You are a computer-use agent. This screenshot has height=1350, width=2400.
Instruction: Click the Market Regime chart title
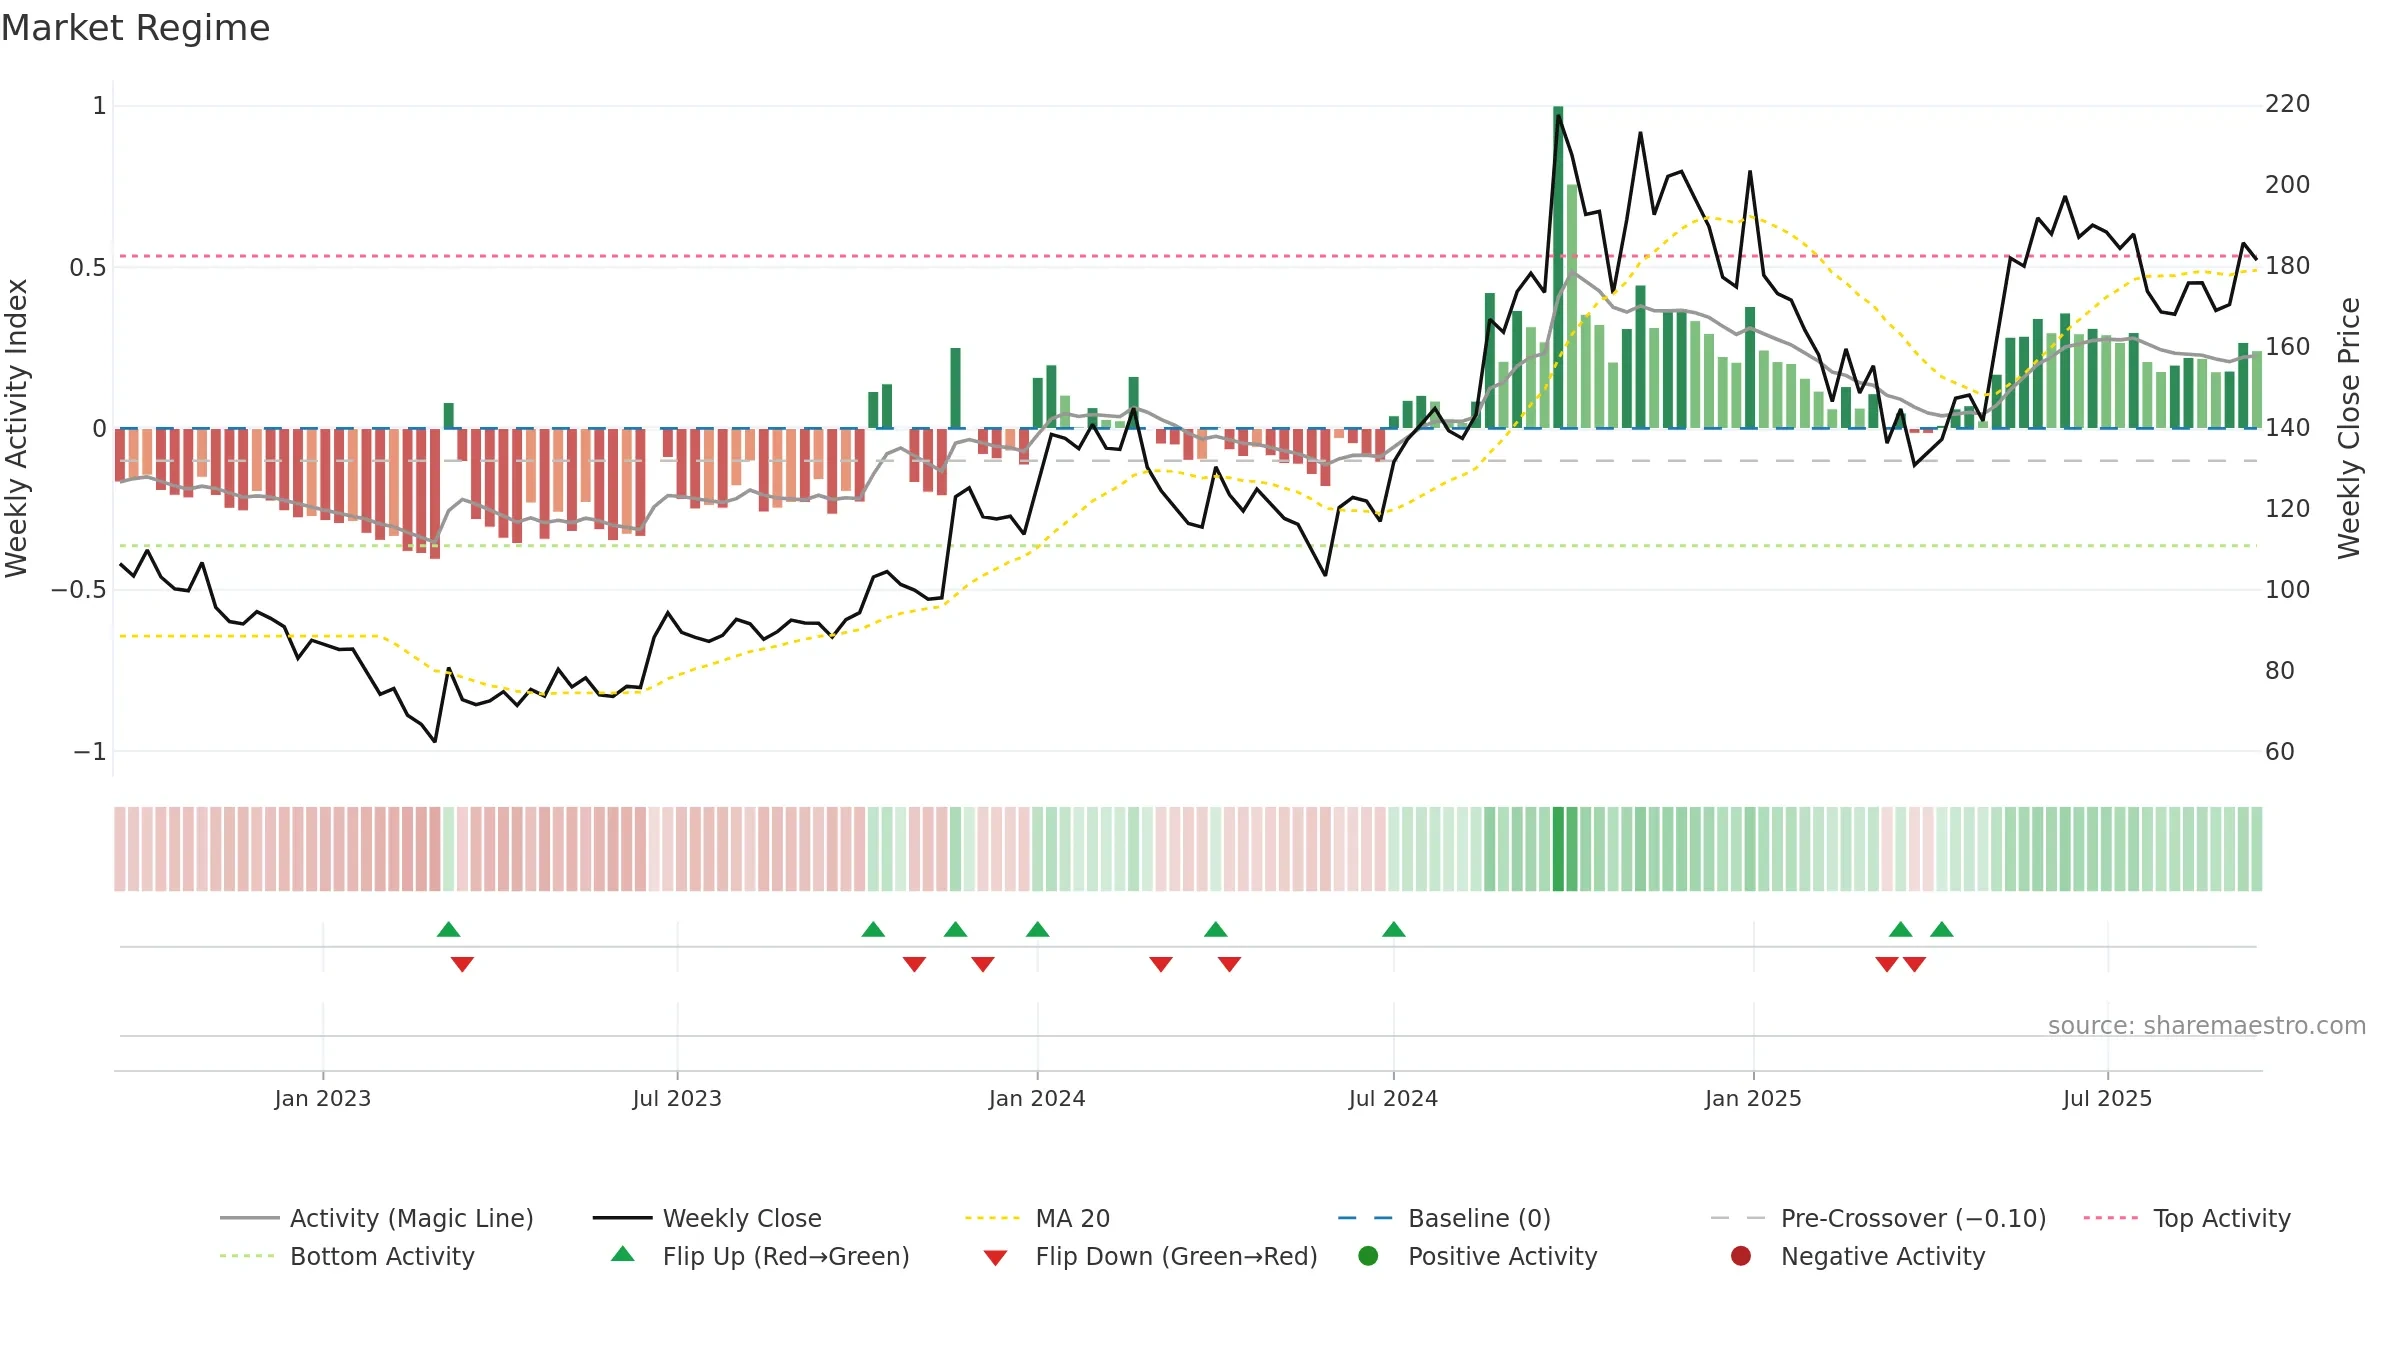coord(135,28)
